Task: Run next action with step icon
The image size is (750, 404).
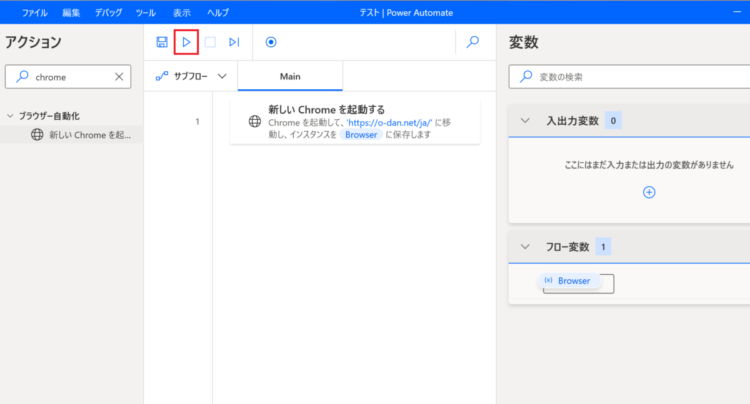Action: coord(234,42)
